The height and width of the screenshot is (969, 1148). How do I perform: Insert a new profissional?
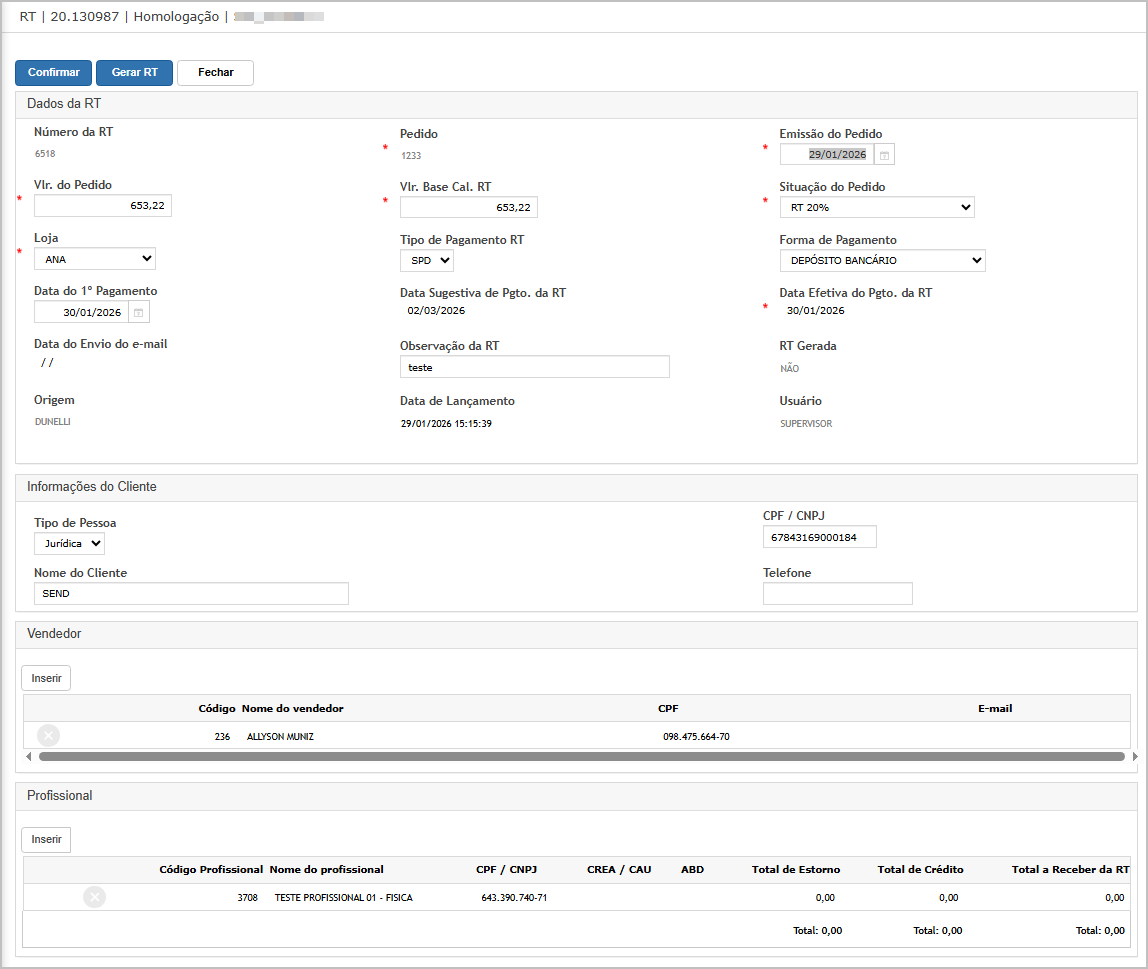tap(46, 839)
